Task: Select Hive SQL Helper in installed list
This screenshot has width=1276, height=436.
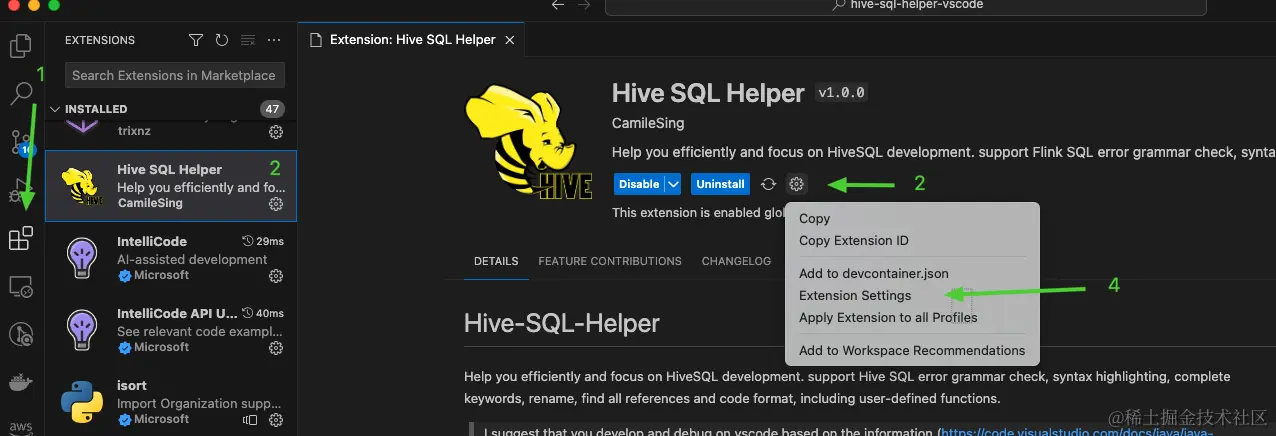Action: click(x=172, y=186)
